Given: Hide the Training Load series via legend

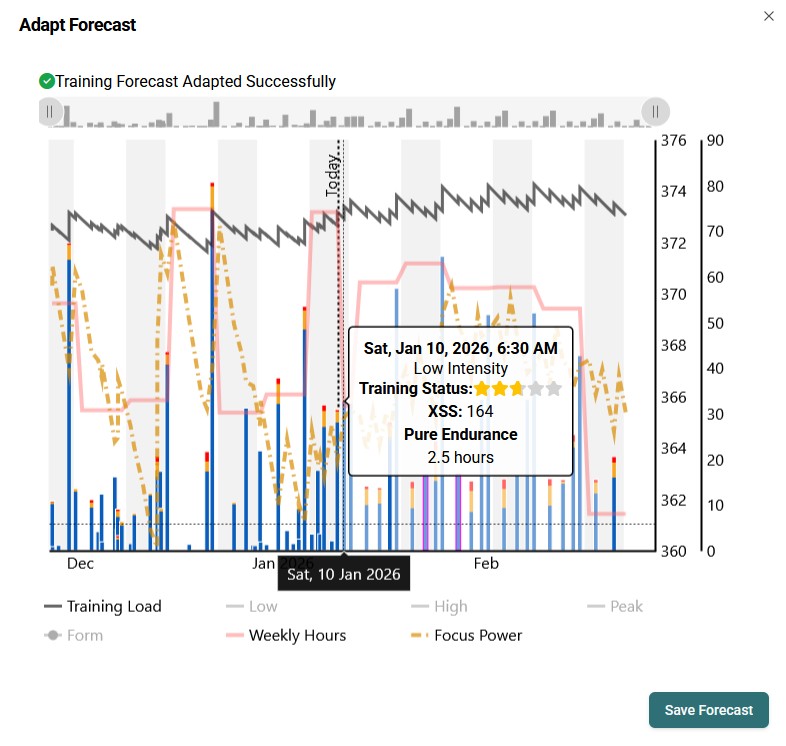Looking at the screenshot, I should [102, 606].
